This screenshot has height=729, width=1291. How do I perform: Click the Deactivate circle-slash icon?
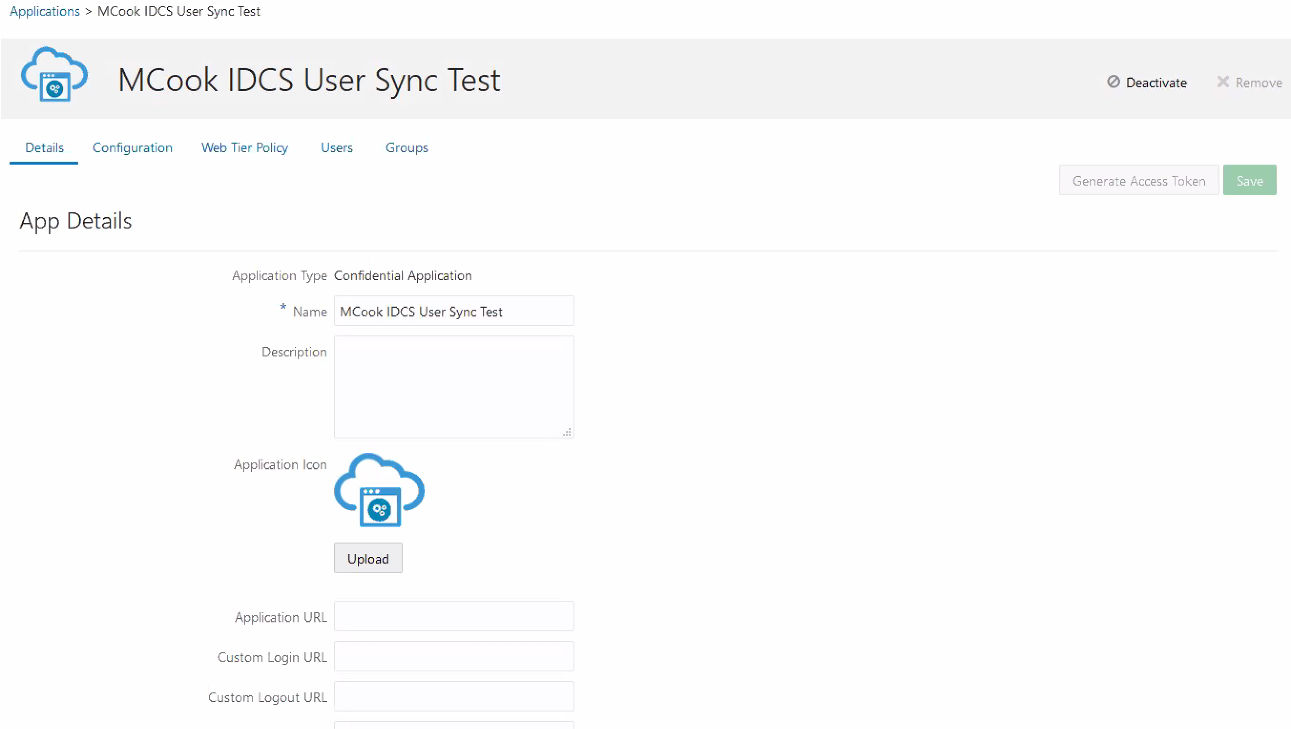point(1113,82)
